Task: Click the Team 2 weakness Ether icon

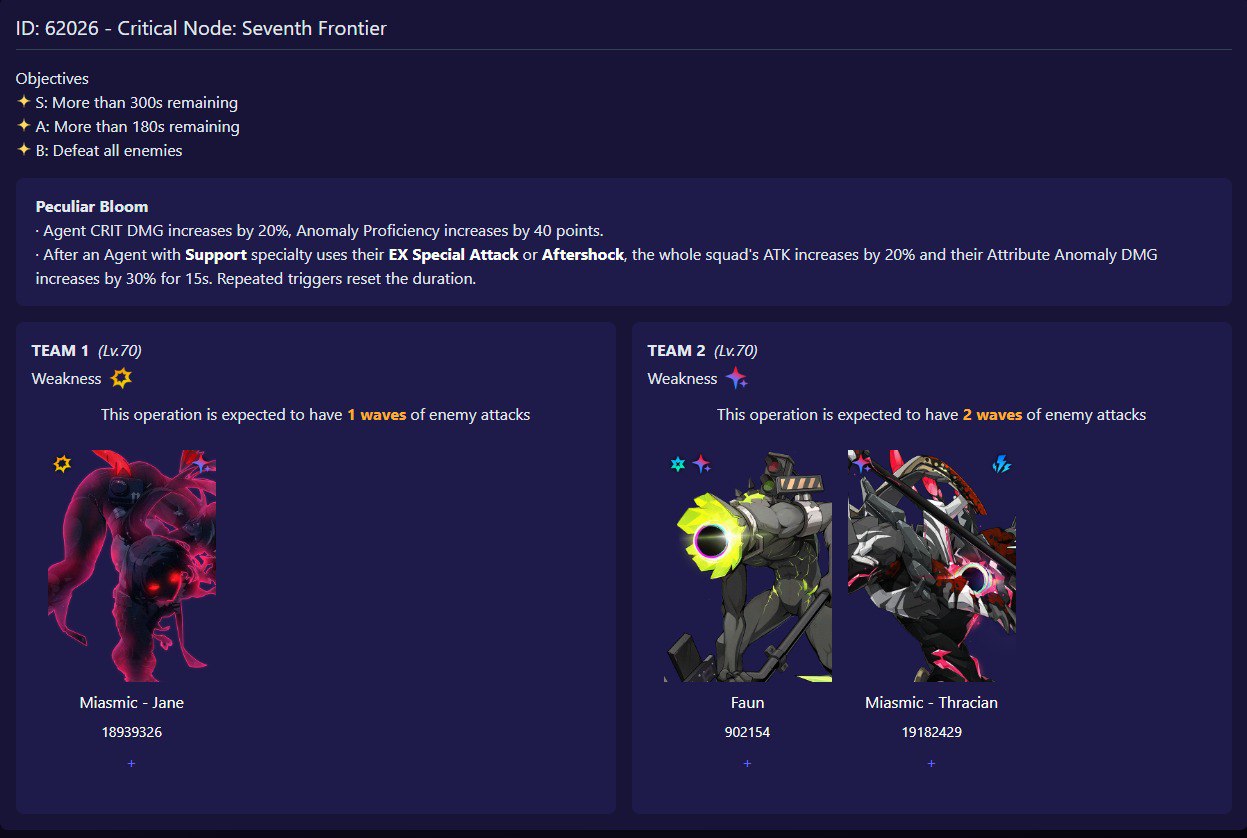Action: click(x=737, y=378)
